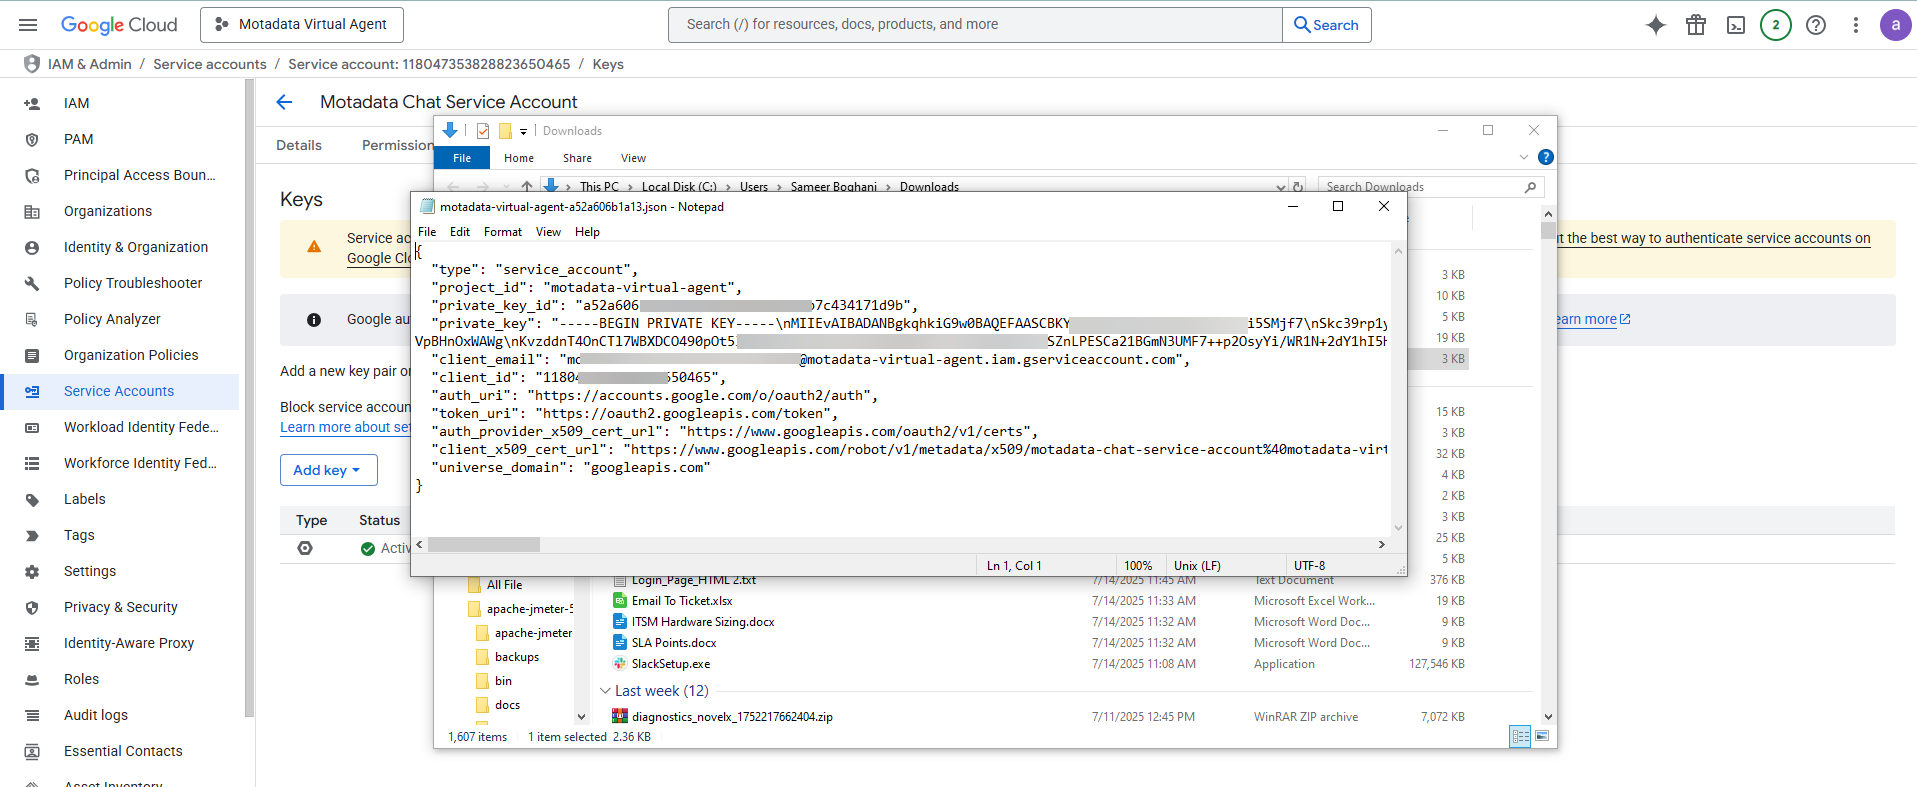Viewport: 1917px width, 787px height.
Task: Open Notepad Edit menu
Action: click(x=460, y=232)
